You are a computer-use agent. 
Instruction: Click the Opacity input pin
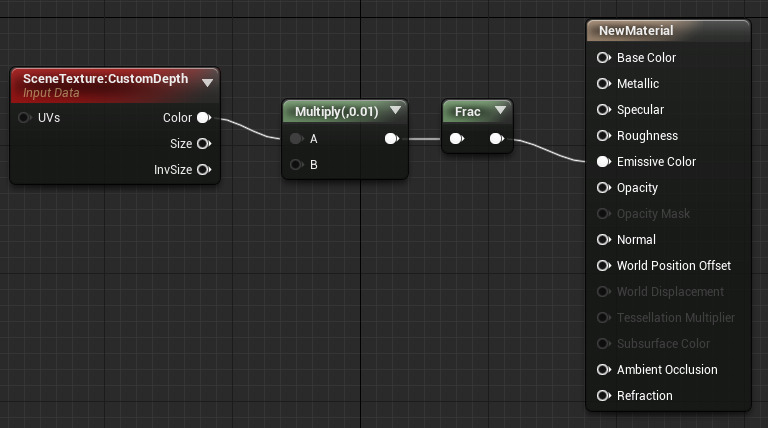coord(603,188)
